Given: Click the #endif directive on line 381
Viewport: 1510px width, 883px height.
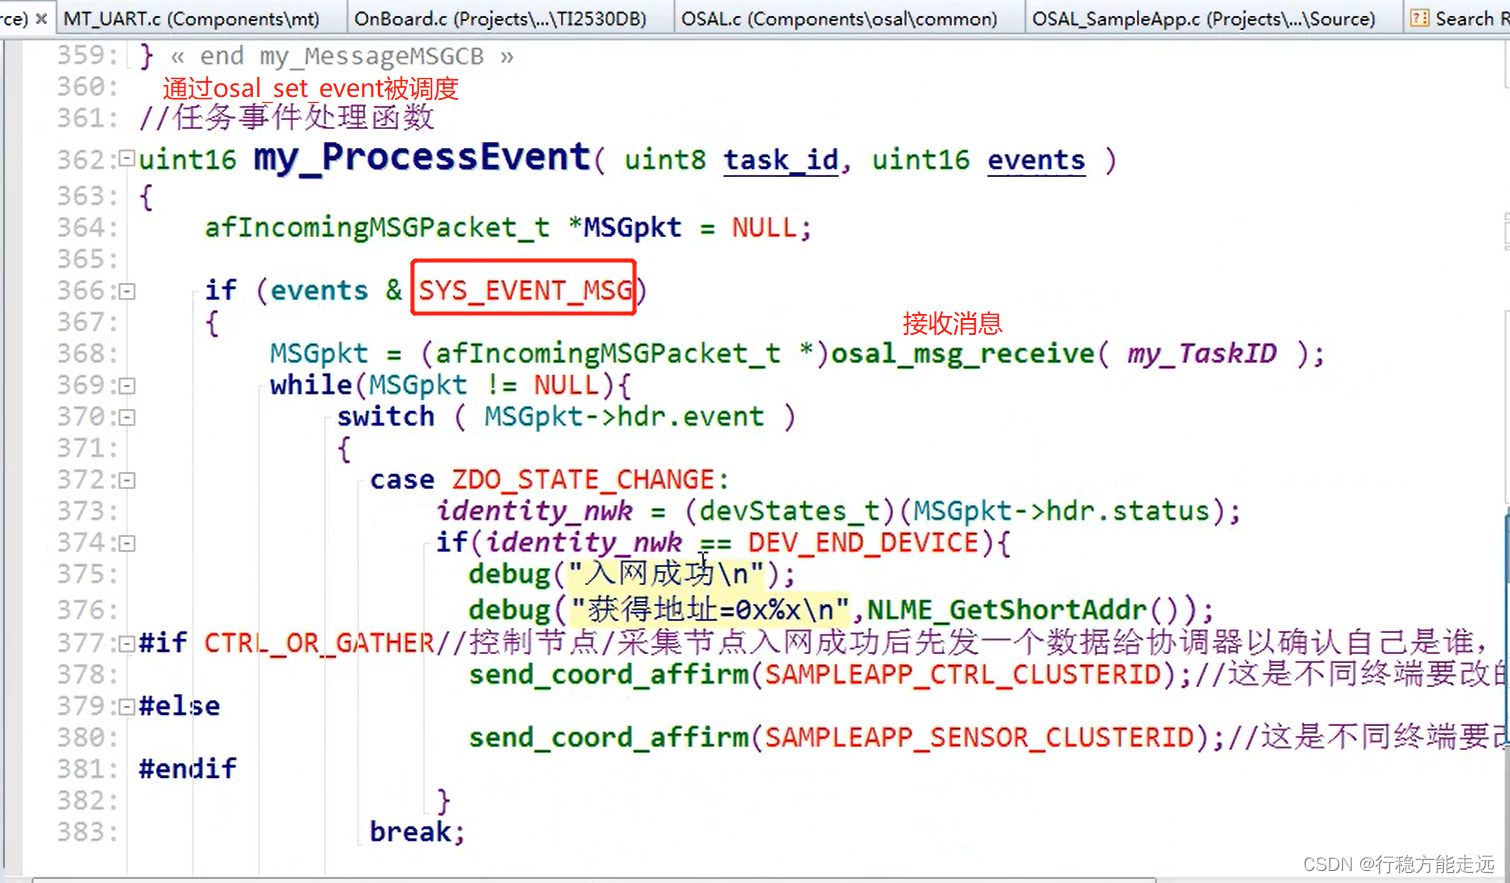Looking at the screenshot, I should 188,769.
